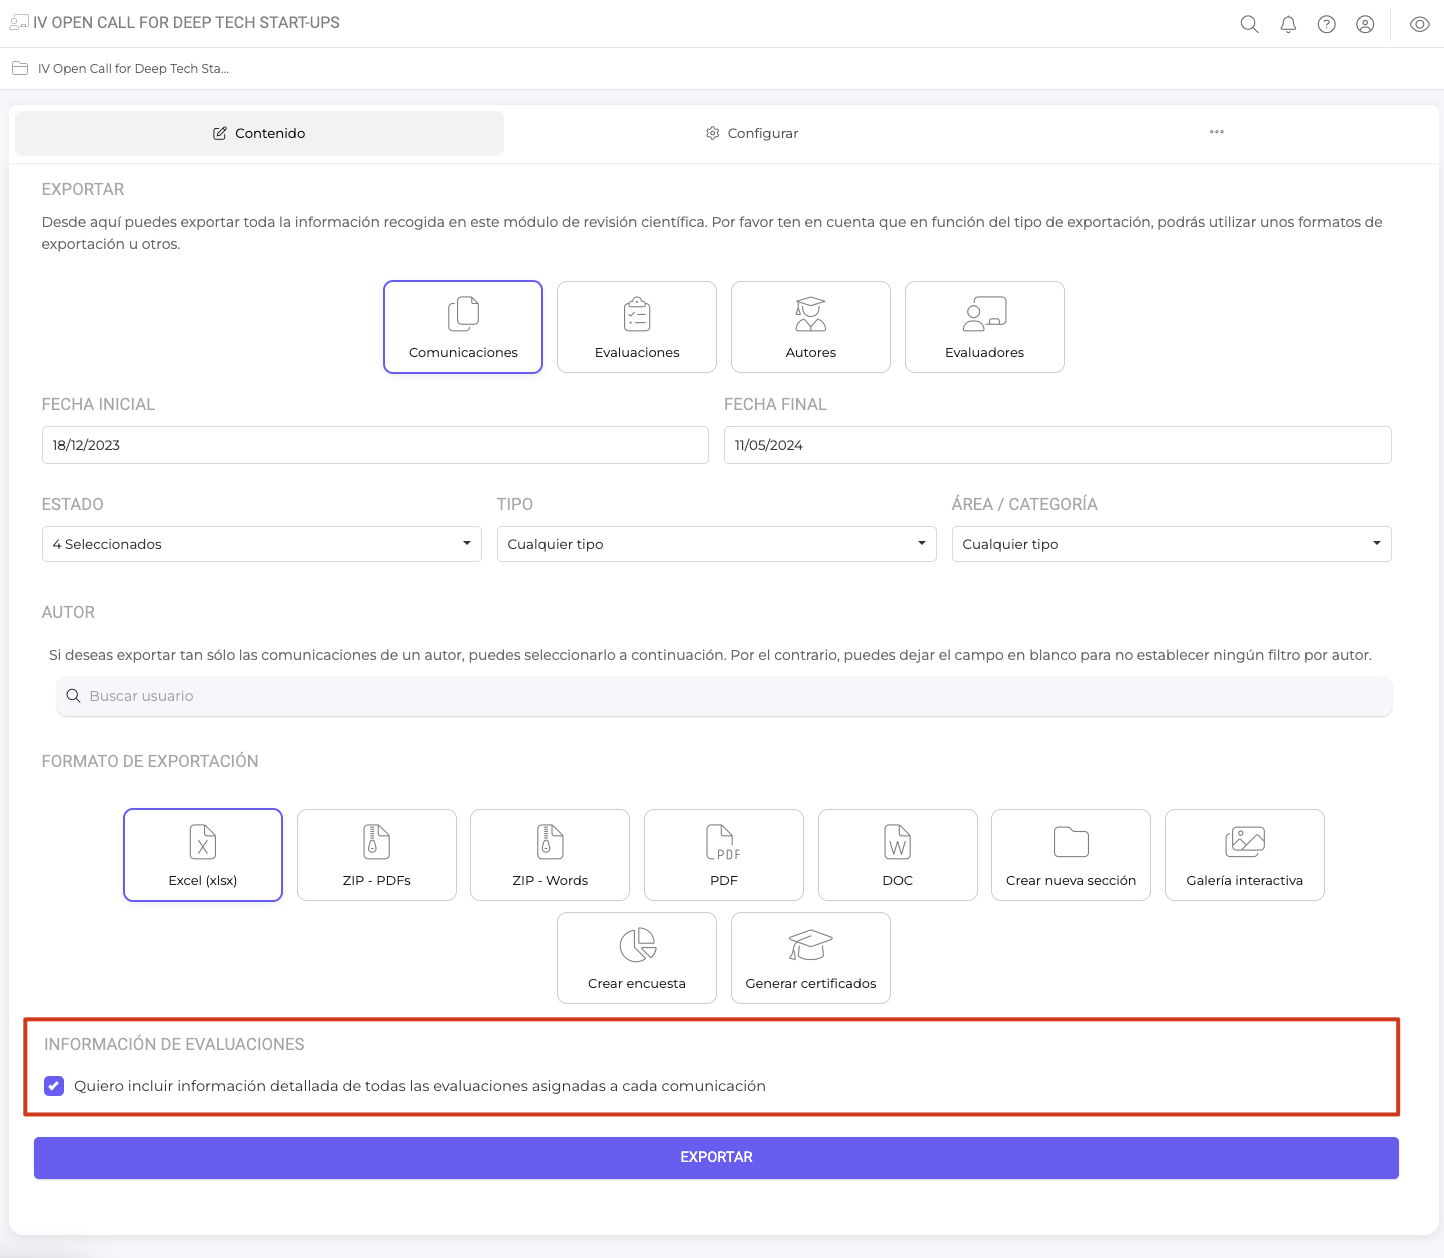This screenshot has height=1258, width=1444.
Task: Open the search magnifier in the header
Action: tap(1249, 24)
